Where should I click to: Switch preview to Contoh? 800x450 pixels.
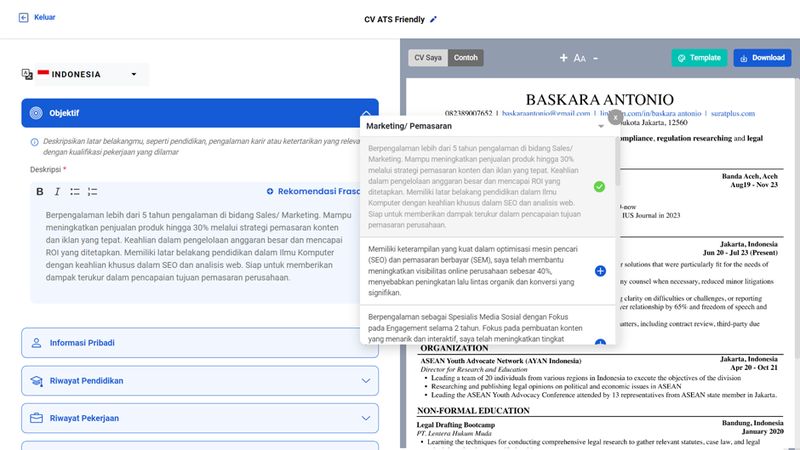point(465,58)
